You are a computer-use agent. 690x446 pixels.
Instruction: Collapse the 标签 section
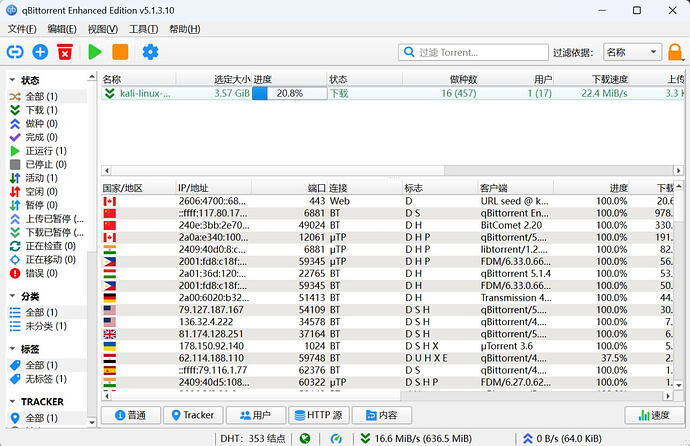pyautogui.click(x=12, y=349)
